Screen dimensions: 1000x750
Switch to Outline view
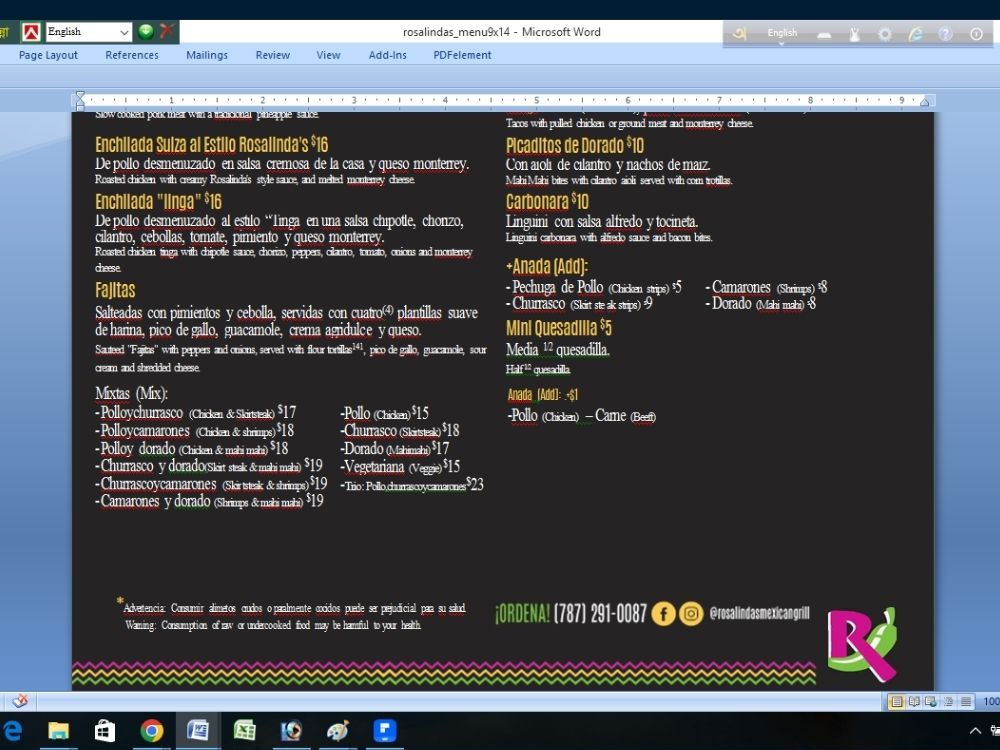(948, 702)
